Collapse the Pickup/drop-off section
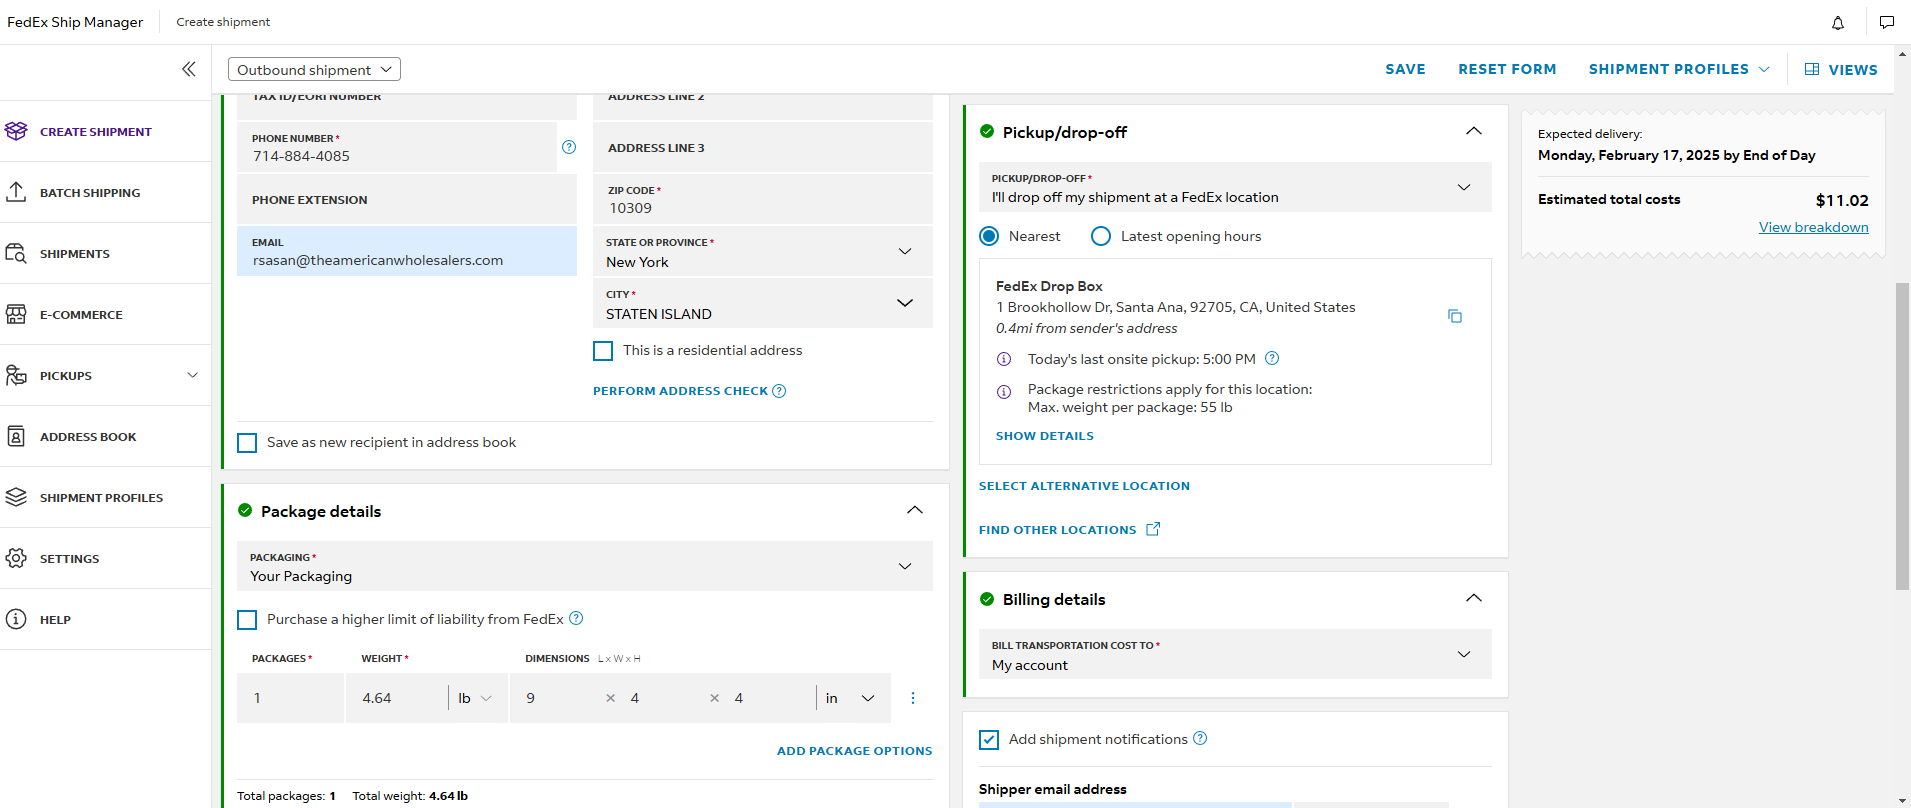The image size is (1911, 808). (x=1474, y=131)
